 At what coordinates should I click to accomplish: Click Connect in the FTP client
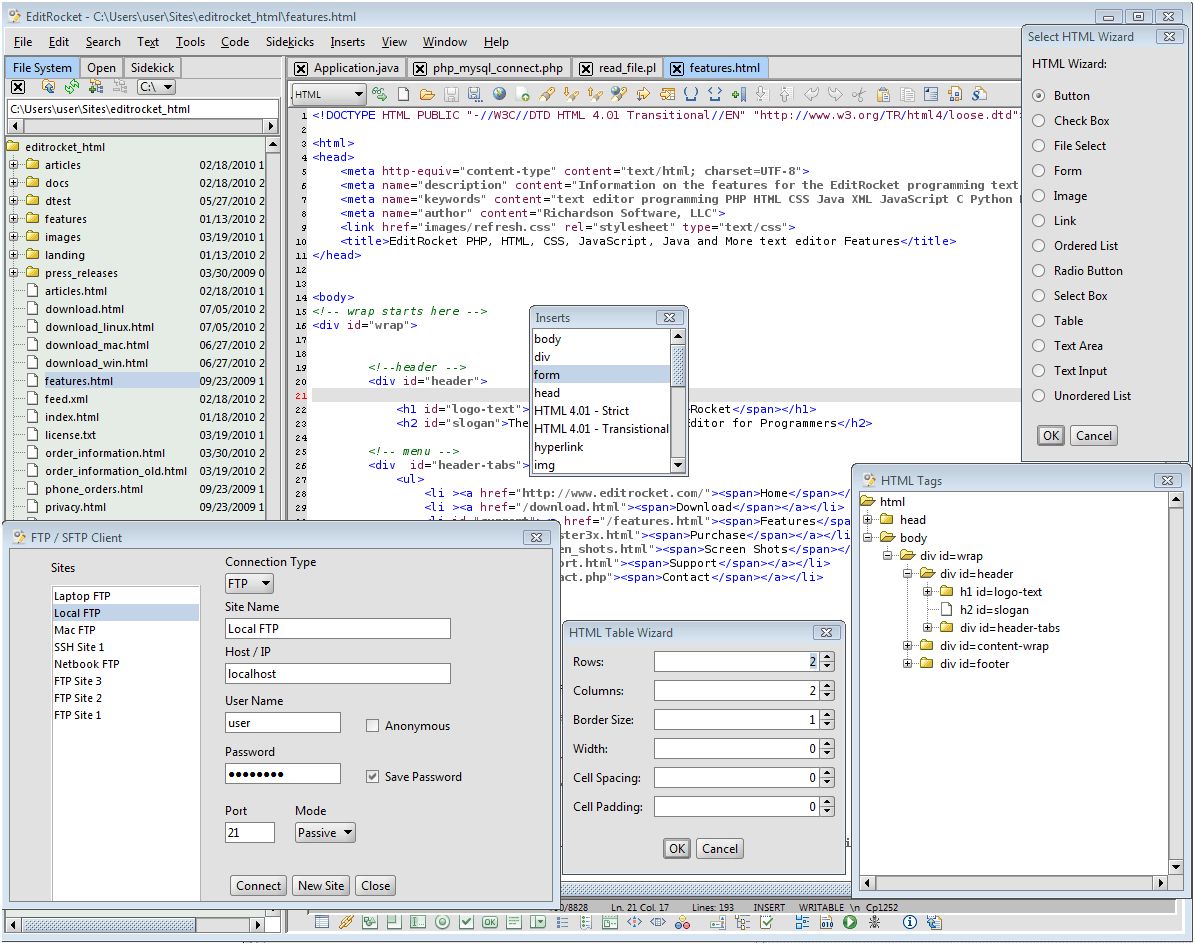[x=258, y=885]
